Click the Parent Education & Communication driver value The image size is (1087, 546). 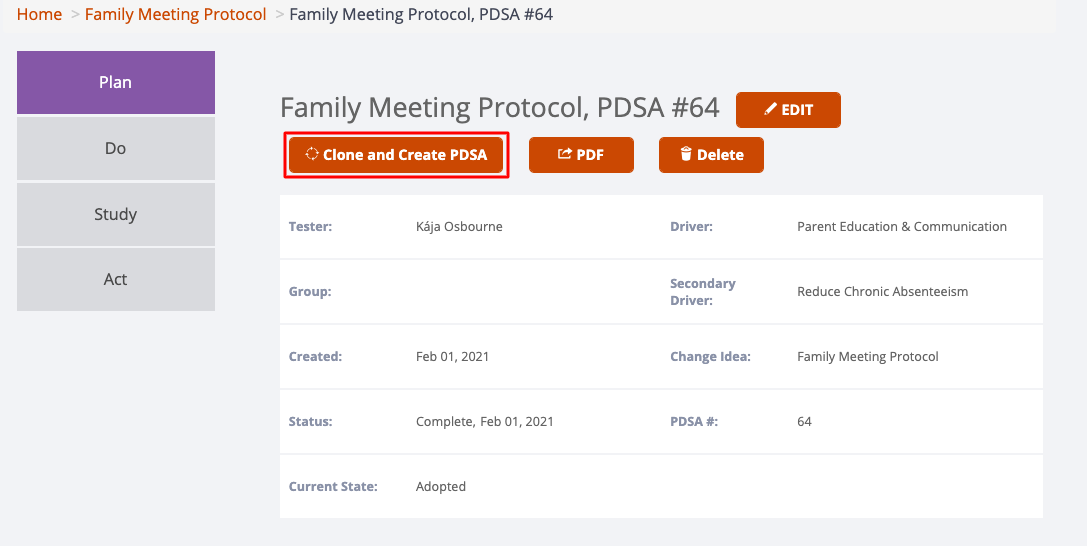tap(902, 227)
